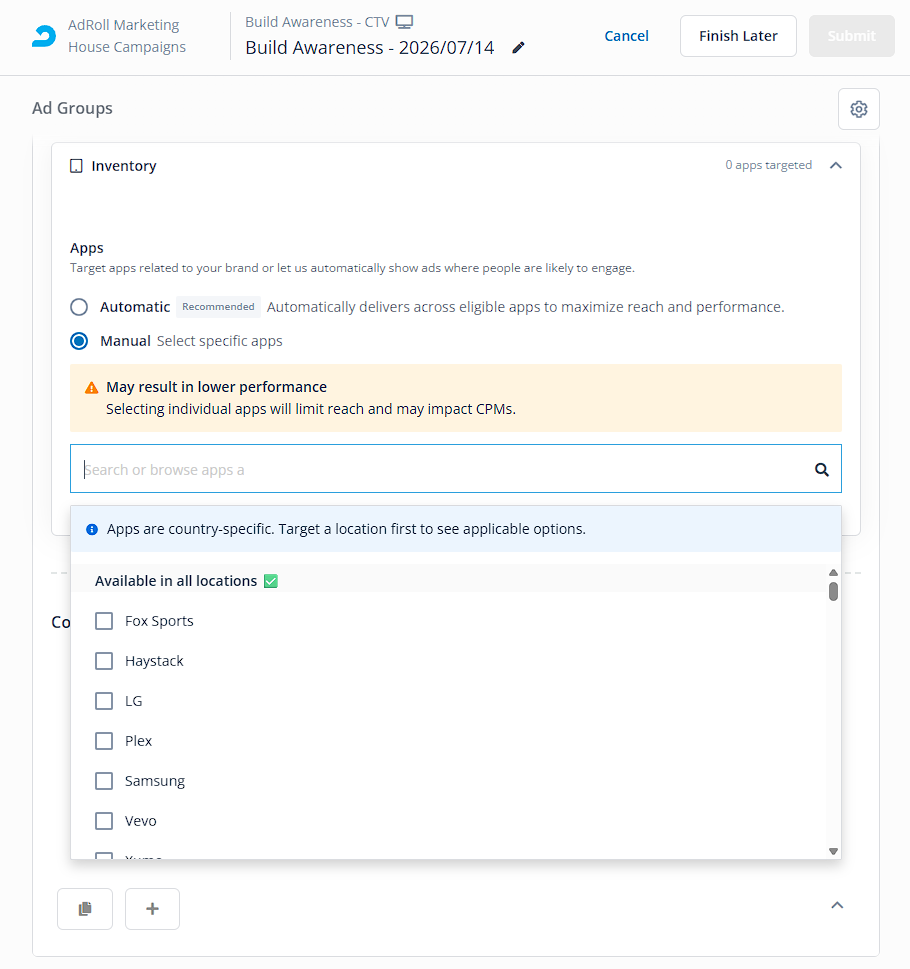Click the Vevo label
This screenshot has height=969, width=910.
pyautogui.click(x=140, y=821)
